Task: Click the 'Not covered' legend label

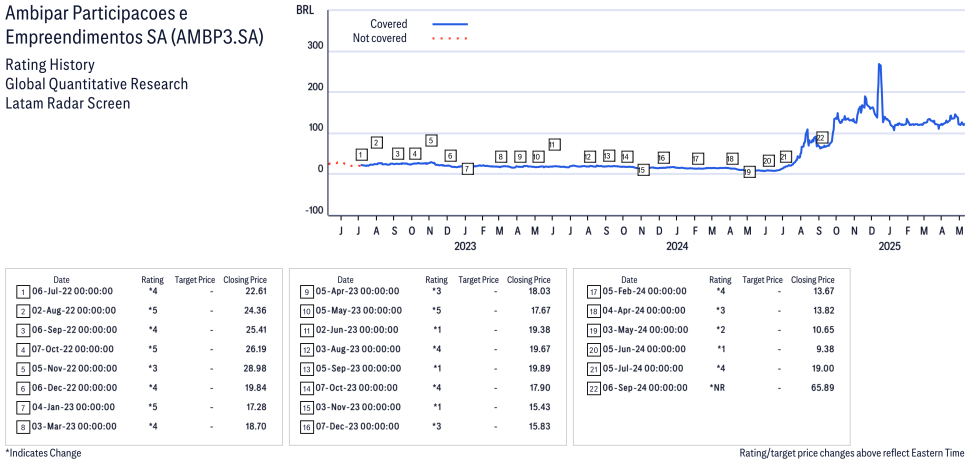Action: (x=380, y=39)
